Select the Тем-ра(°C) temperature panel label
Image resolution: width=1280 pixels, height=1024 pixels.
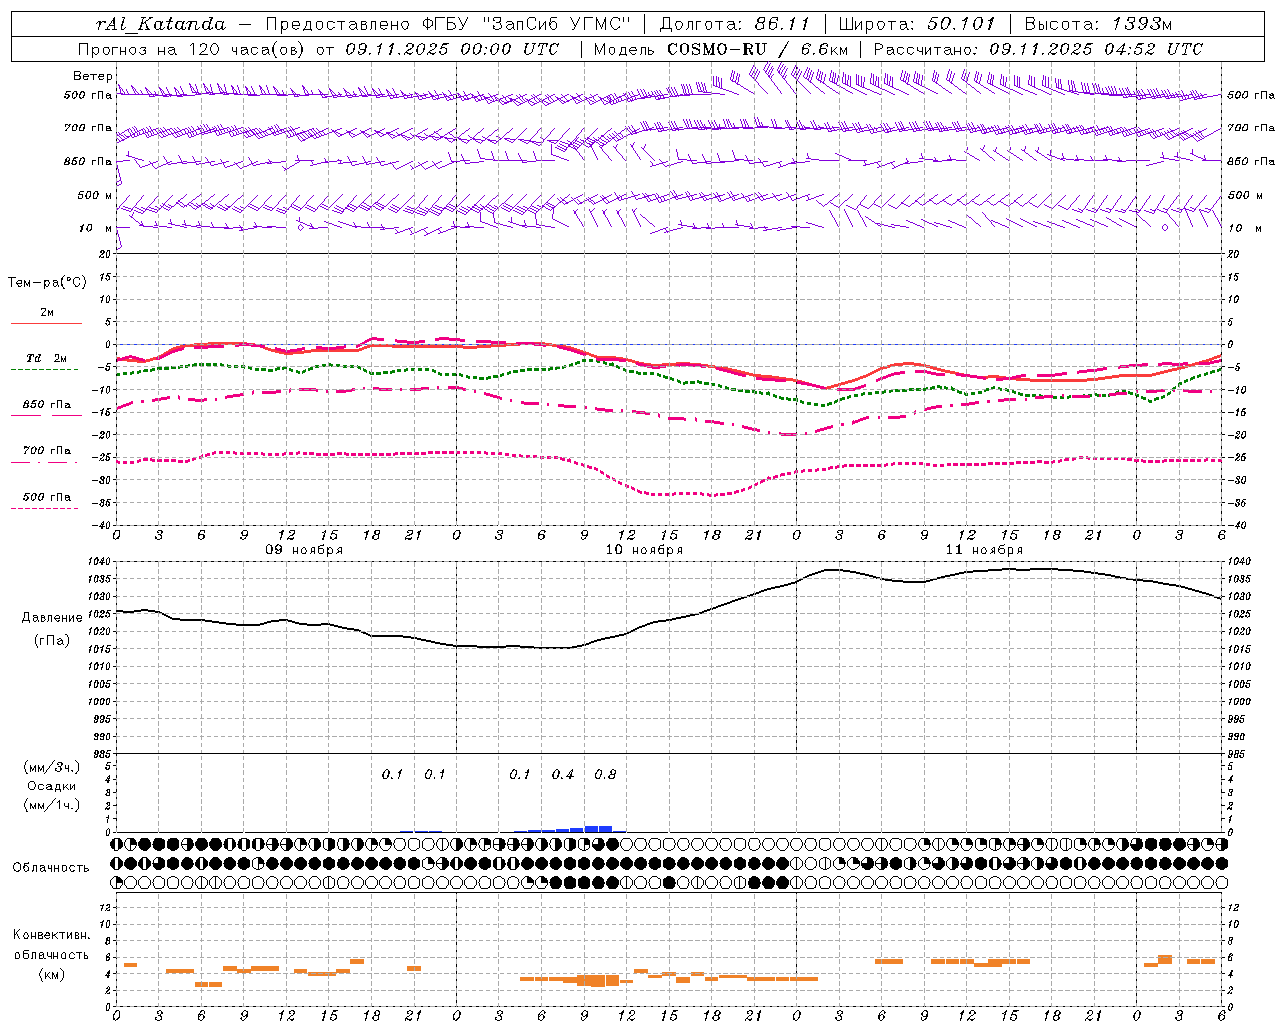[47, 283]
